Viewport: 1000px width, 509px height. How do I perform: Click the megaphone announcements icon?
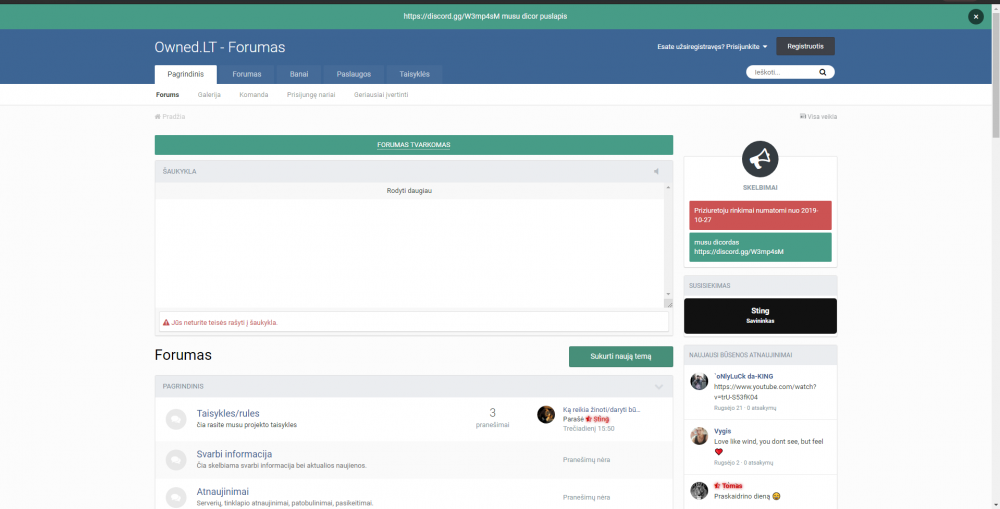point(760,160)
